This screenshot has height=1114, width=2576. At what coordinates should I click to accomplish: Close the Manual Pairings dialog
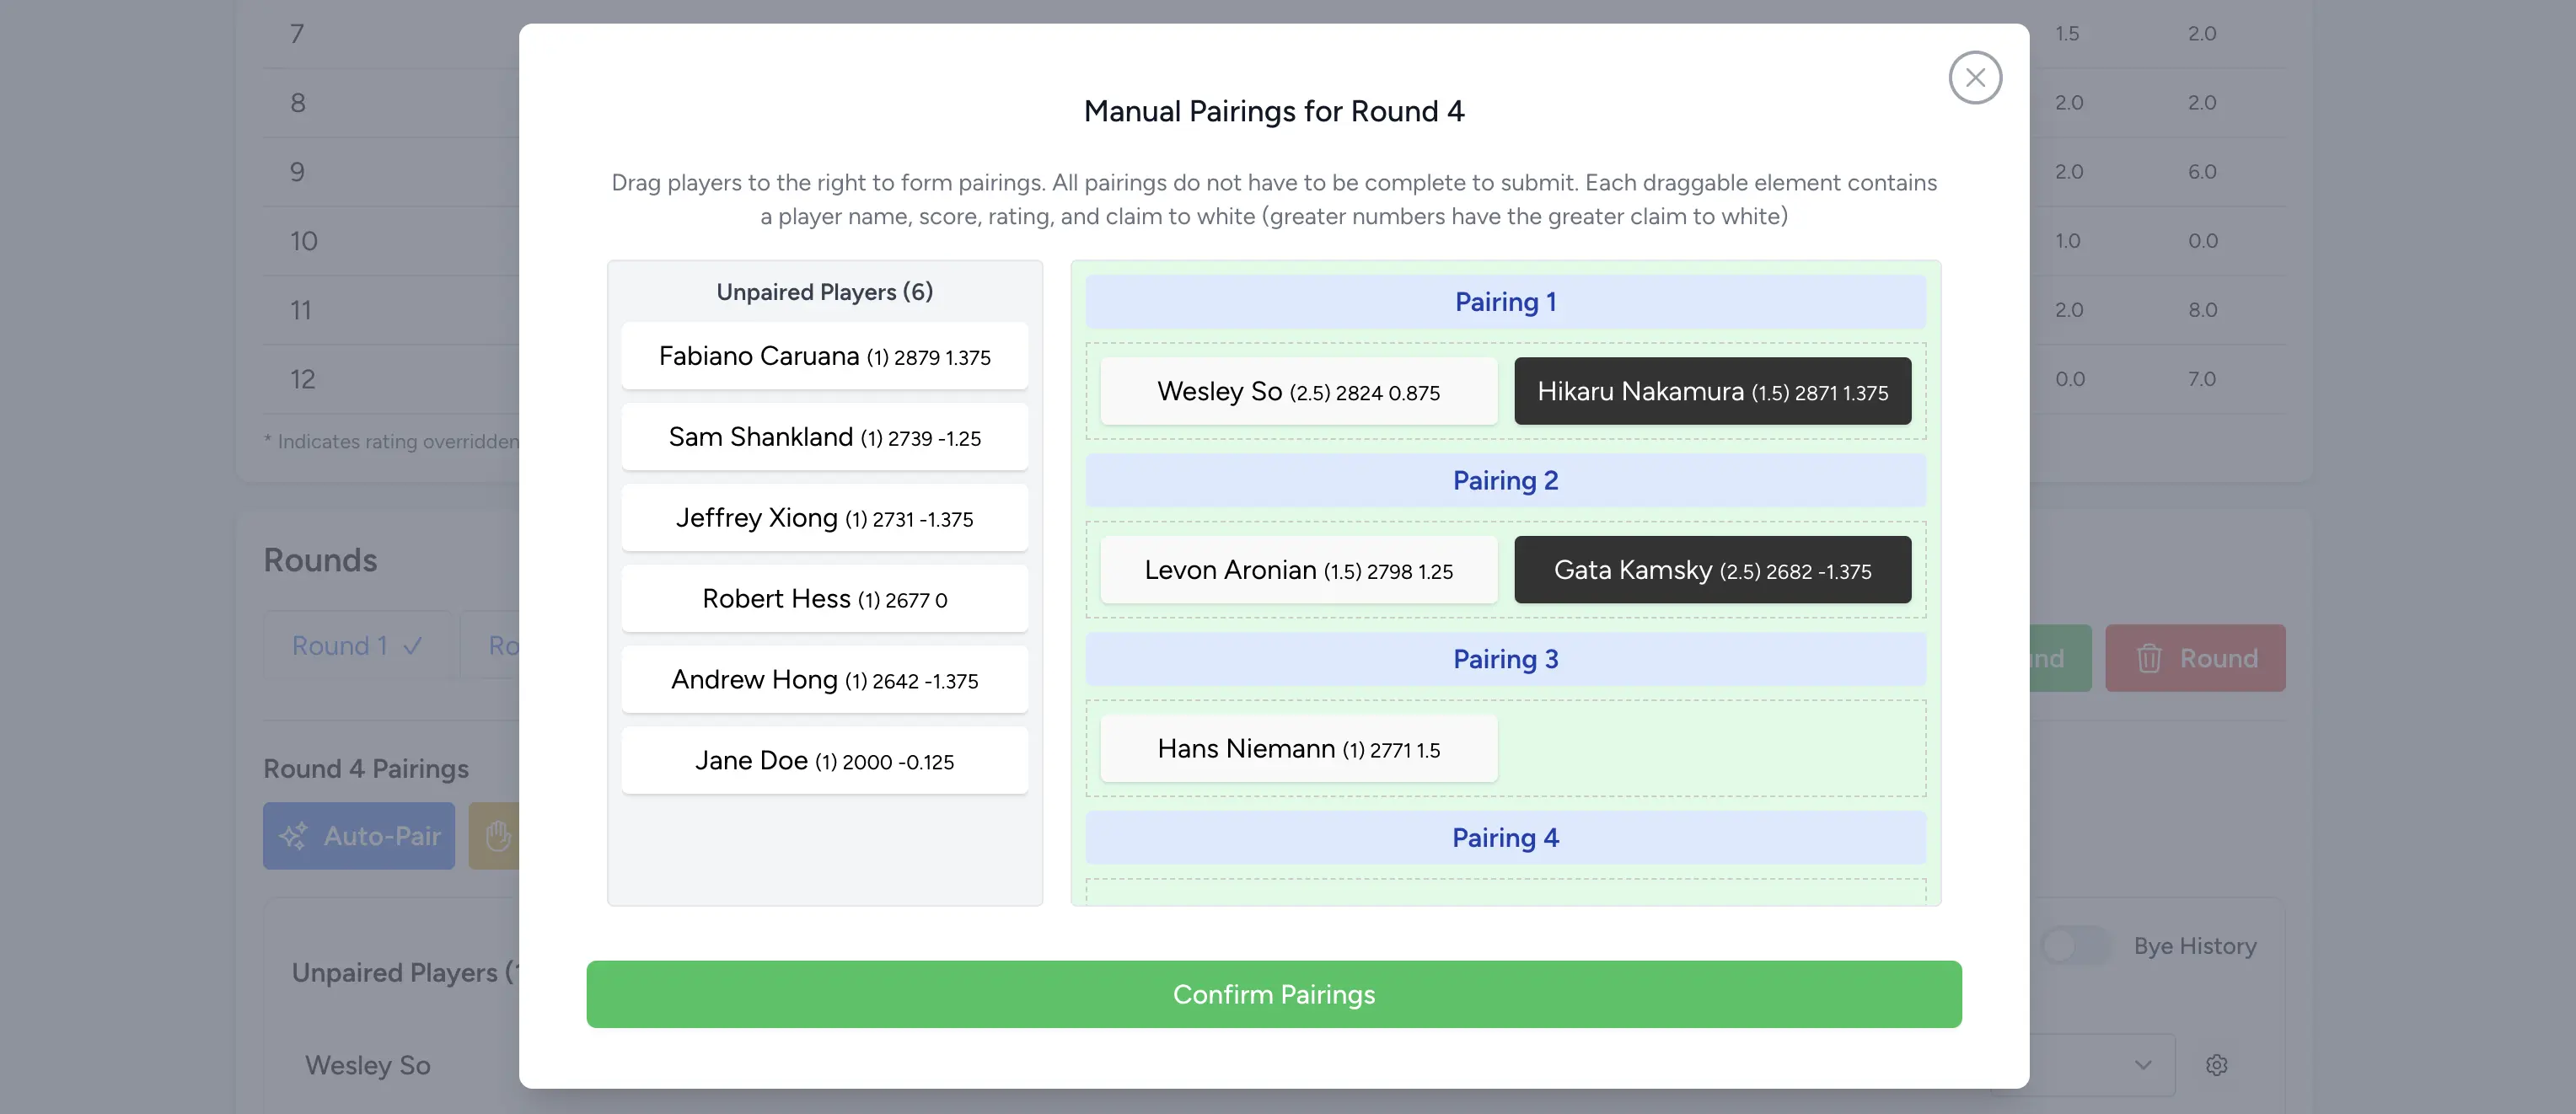(x=1974, y=77)
